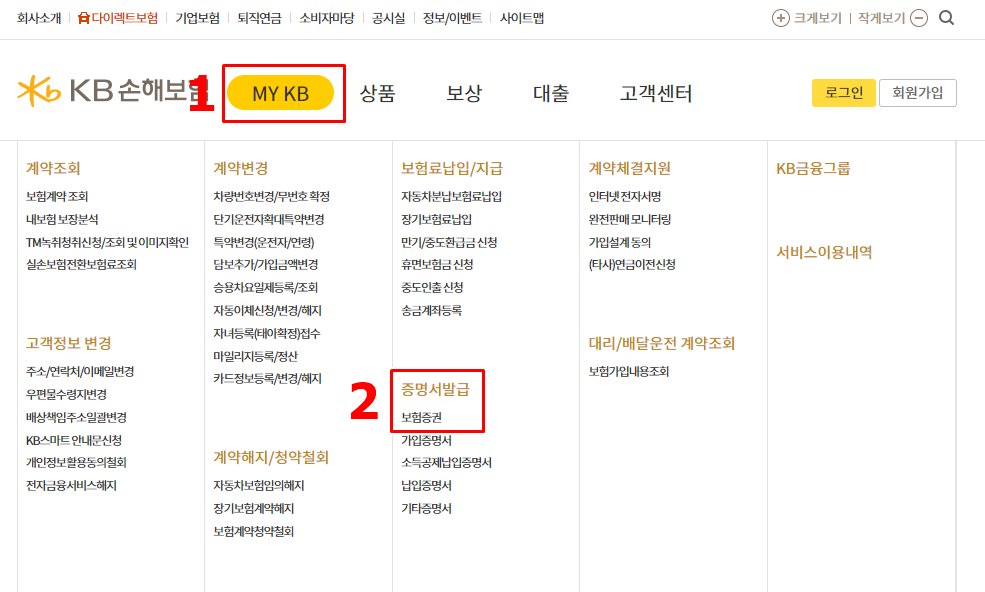Click 크게보기 text

tap(818, 18)
